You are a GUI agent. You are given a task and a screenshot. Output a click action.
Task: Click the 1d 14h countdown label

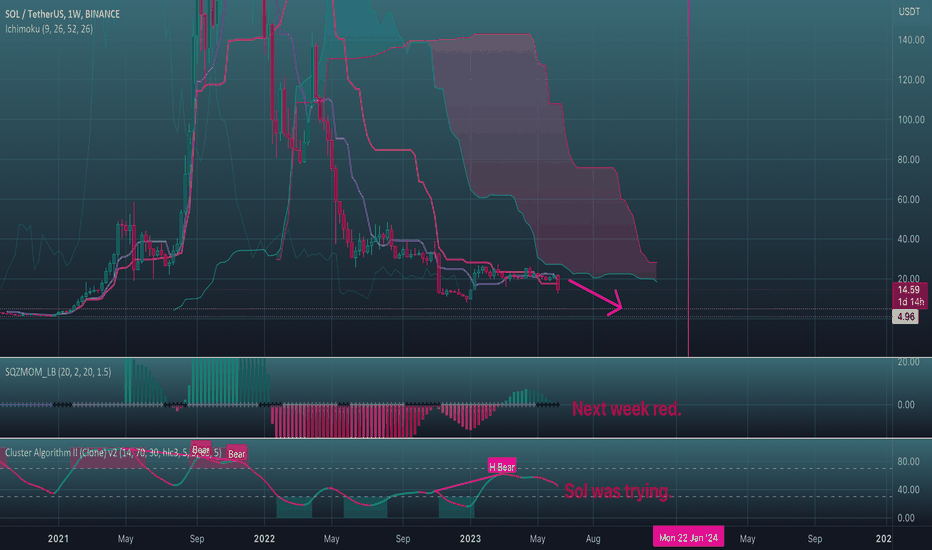pos(911,302)
